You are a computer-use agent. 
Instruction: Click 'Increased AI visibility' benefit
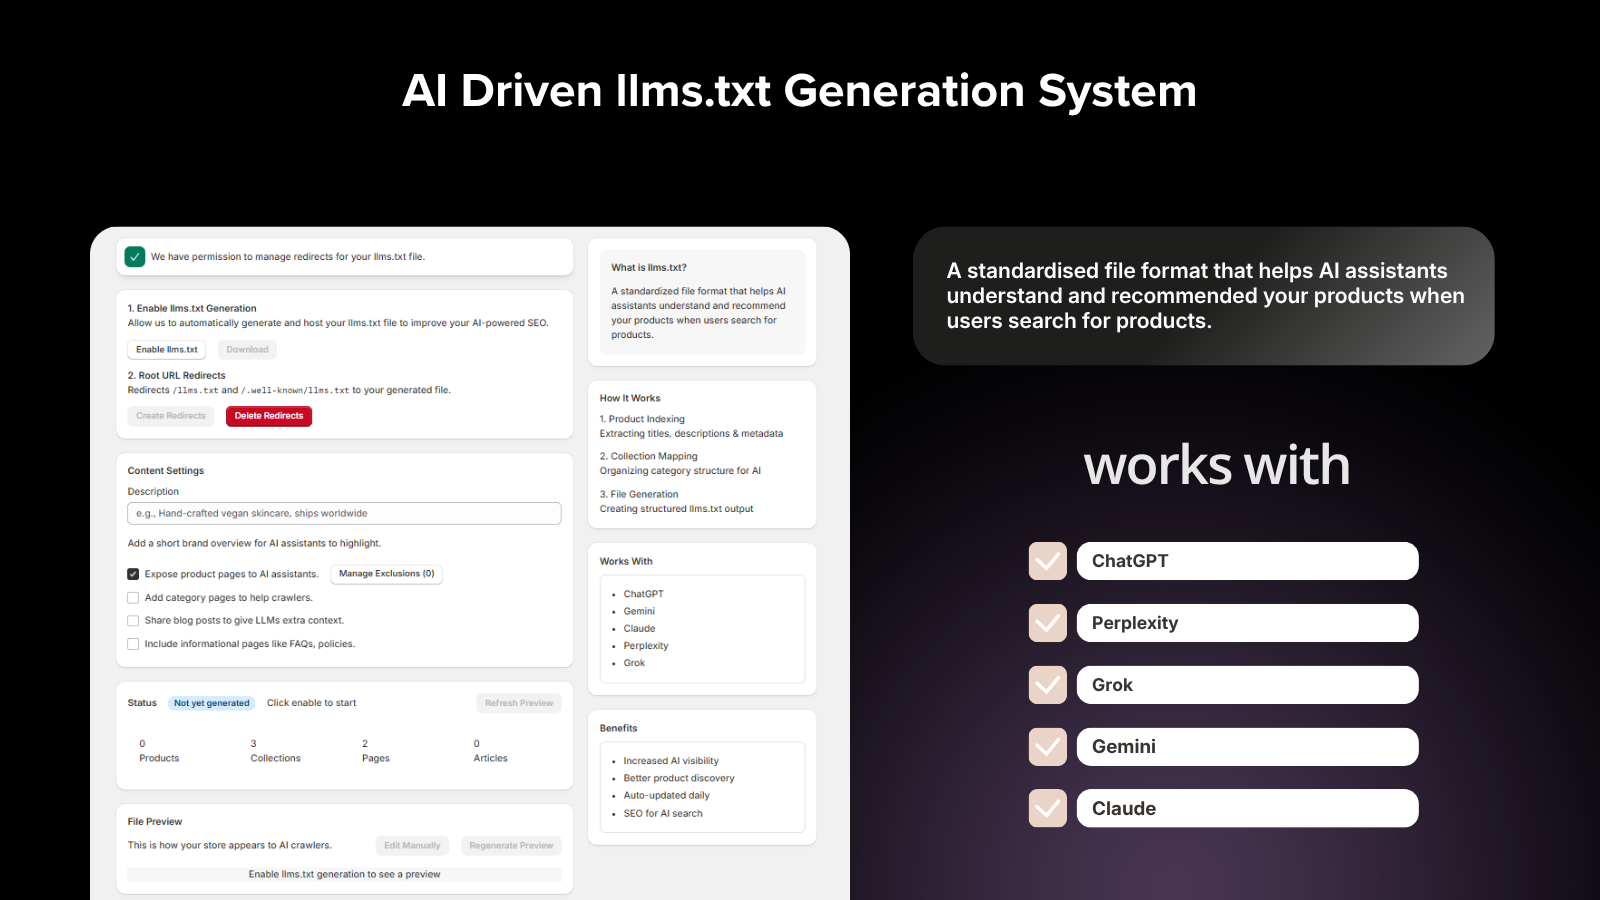click(671, 761)
